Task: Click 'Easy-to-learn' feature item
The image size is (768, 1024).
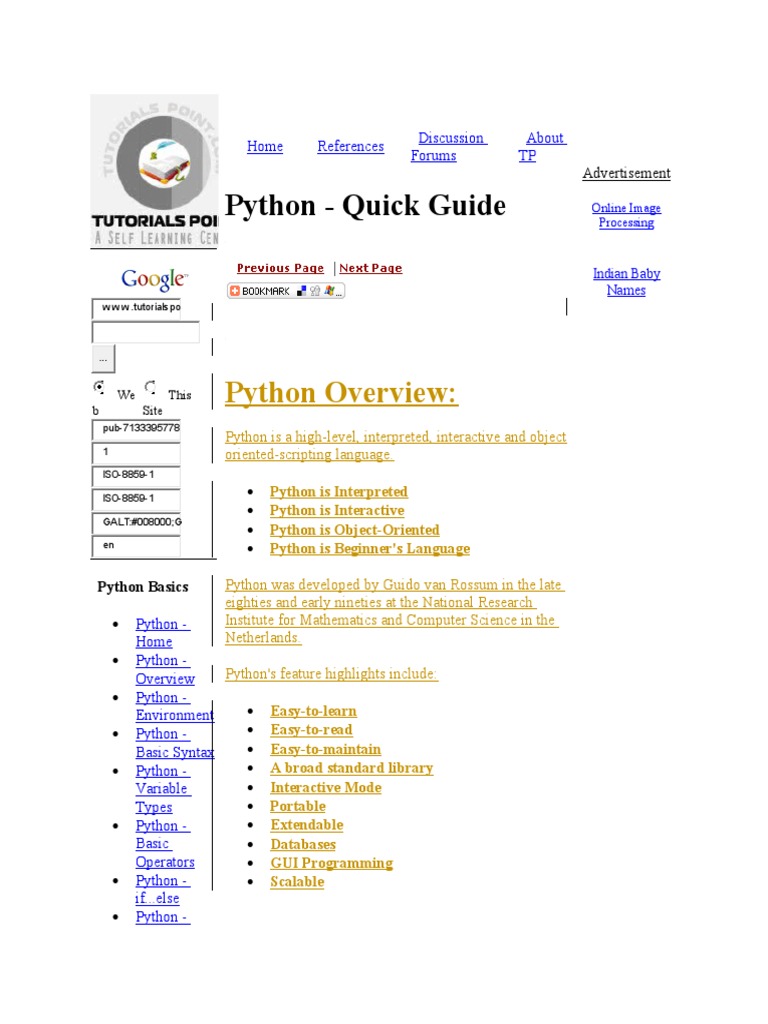Action: [313, 711]
